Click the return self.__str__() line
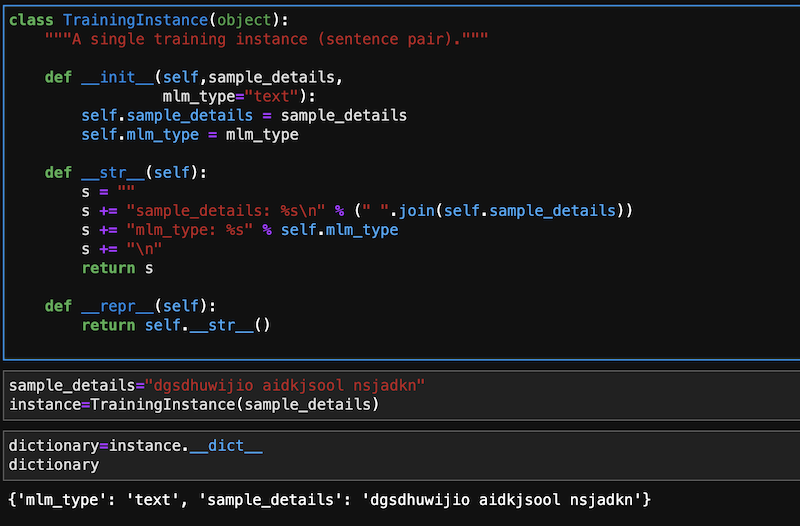800x526 pixels. [176, 325]
